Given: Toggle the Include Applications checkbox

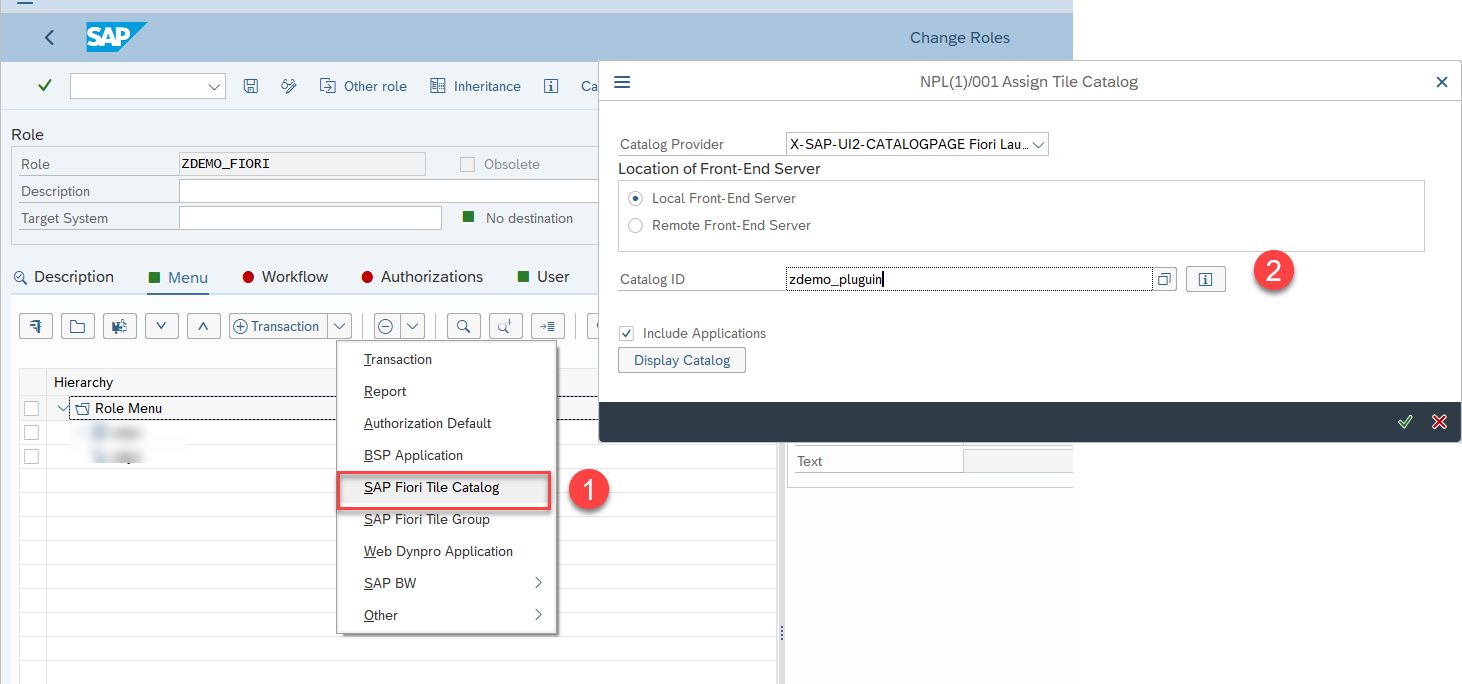Looking at the screenshot, I should click(x=626, y=333).
